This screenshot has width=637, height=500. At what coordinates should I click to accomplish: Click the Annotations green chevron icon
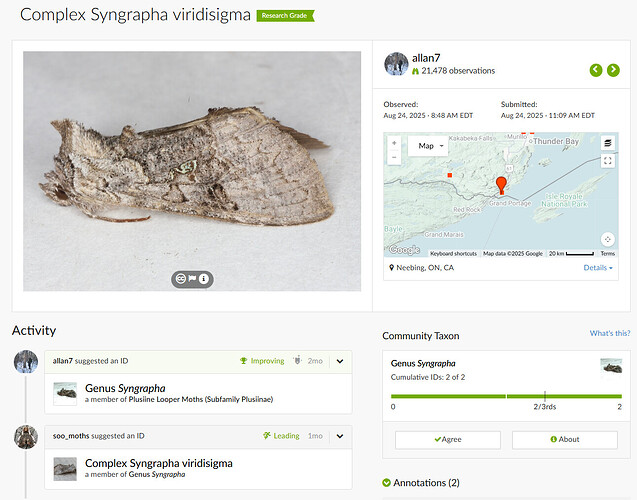pos(386,483)
